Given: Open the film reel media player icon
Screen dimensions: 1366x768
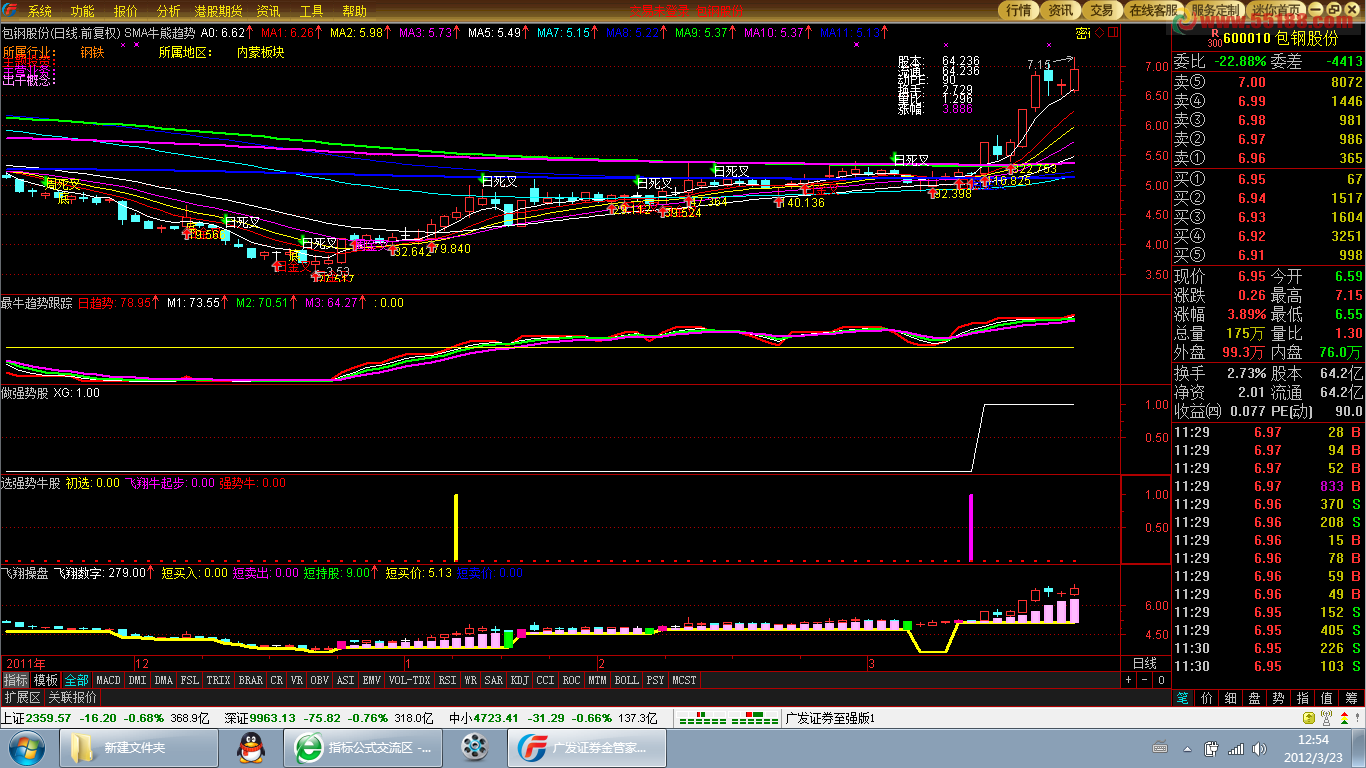Looking at the screenshot, I should (474, 747).
